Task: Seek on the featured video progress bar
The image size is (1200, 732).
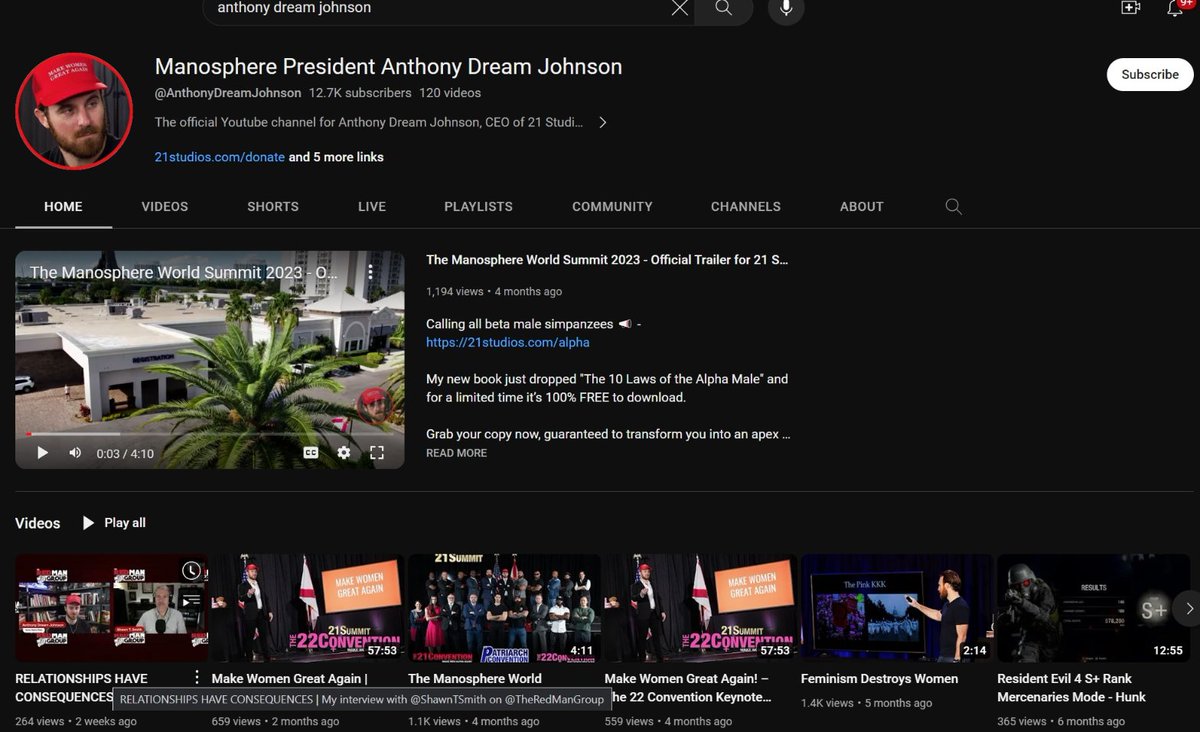Action: (x=210, y=434)
